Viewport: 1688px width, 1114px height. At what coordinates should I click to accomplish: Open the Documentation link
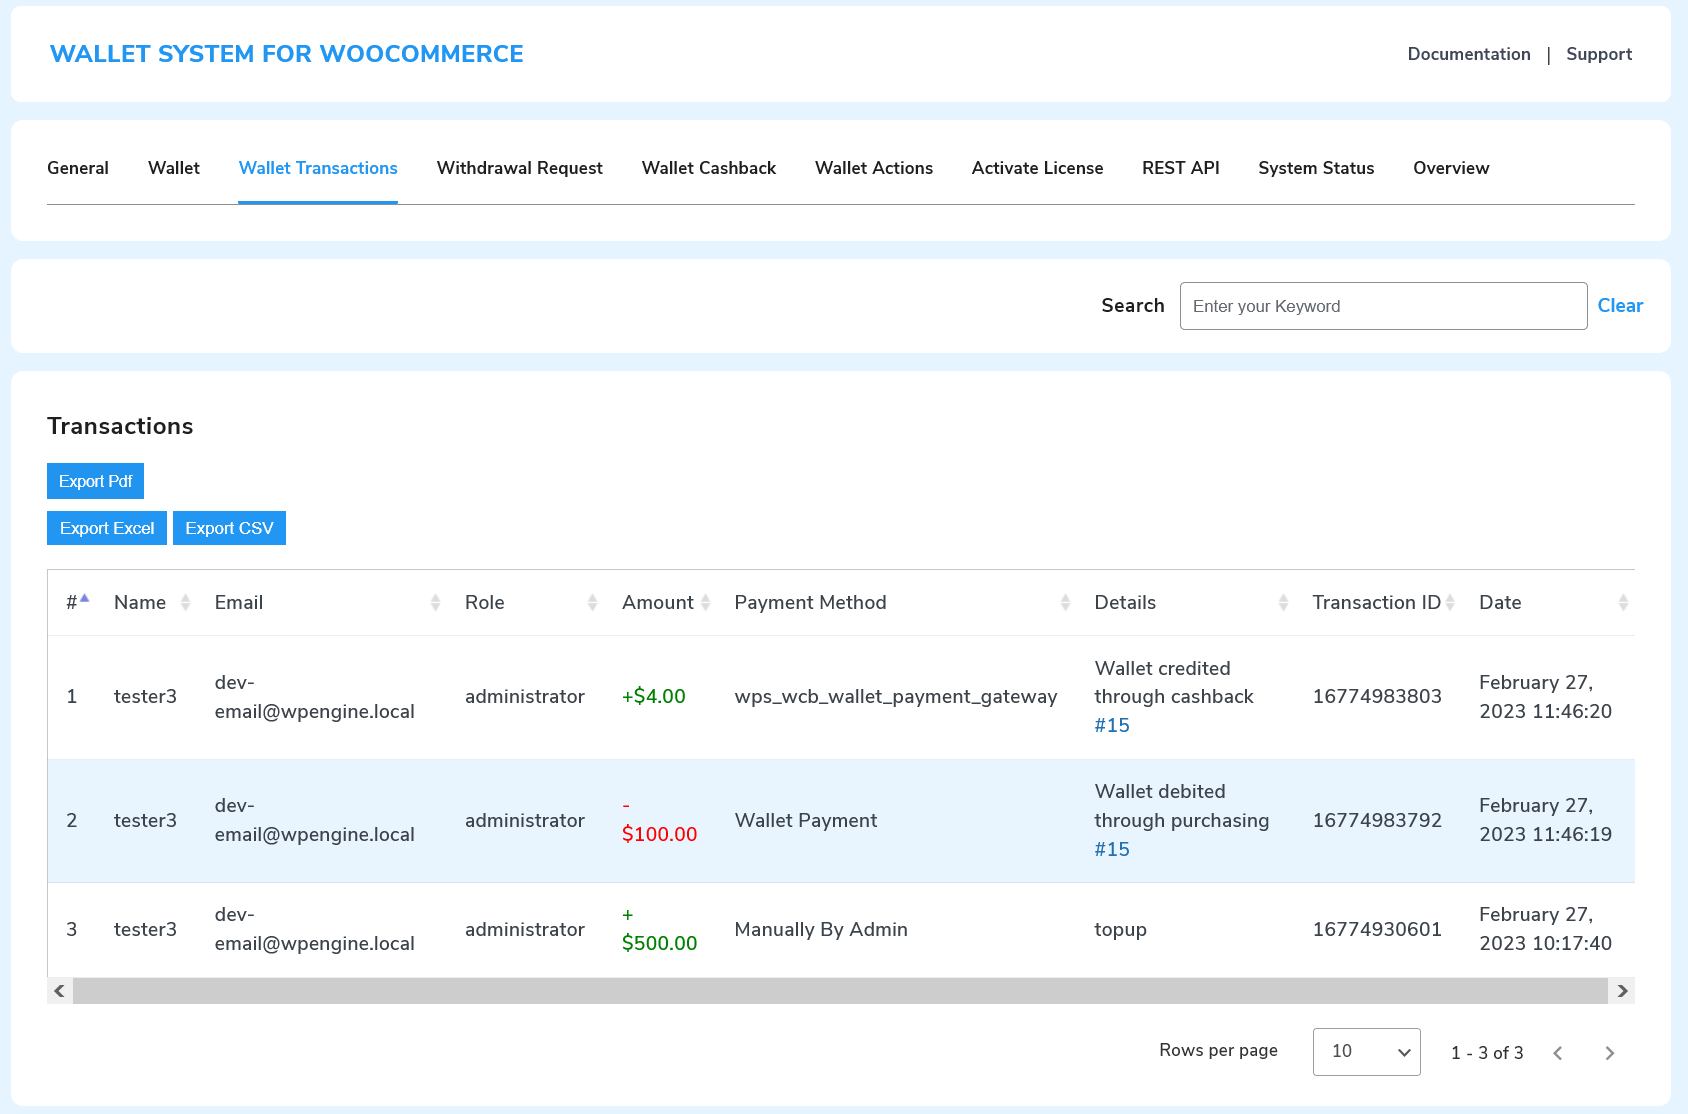point(1469,54)
